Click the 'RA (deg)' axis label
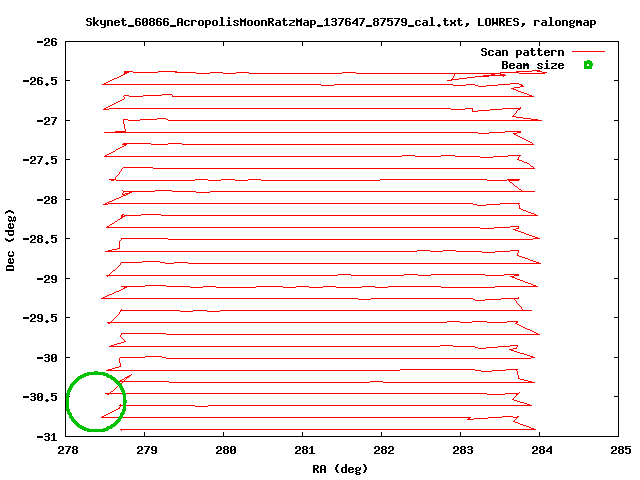The height and width of the screenshot is (480, 640). click(x=340, y=469)
